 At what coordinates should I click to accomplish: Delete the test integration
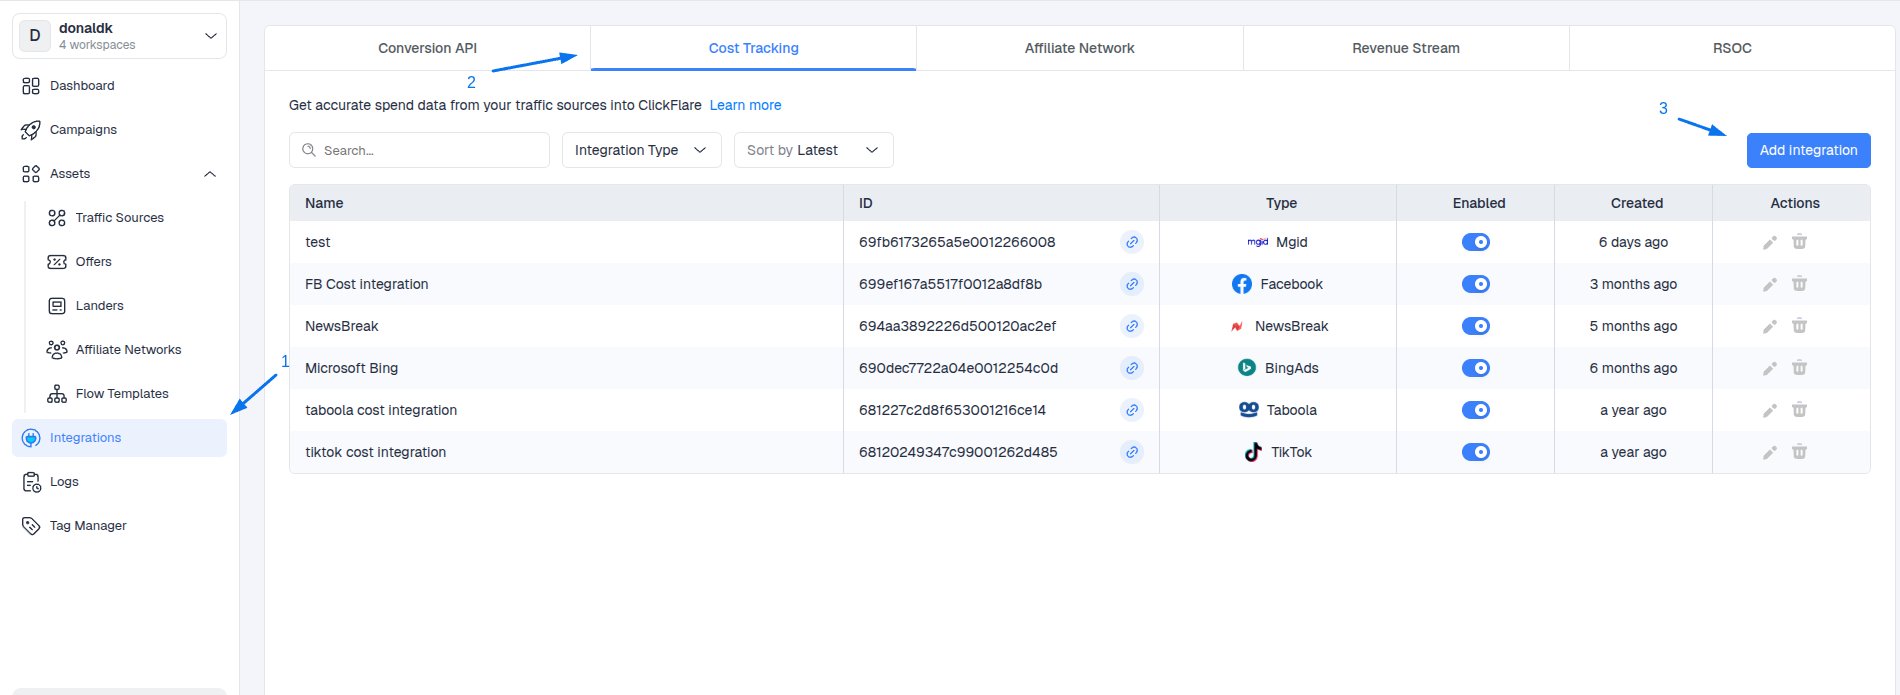pos(1799,242)
